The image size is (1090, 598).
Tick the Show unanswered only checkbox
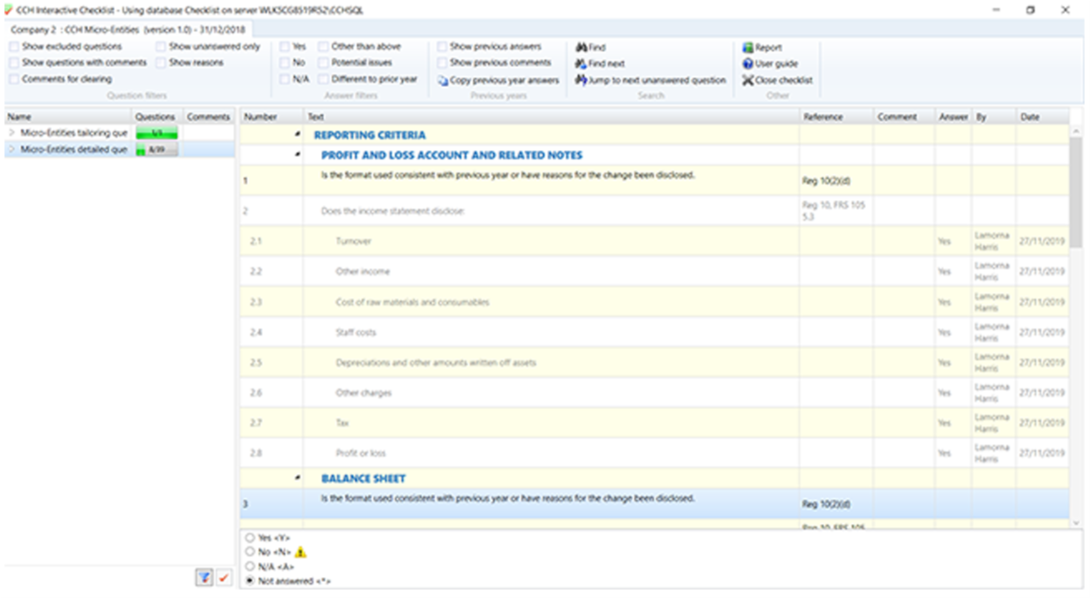coord(161,47)
